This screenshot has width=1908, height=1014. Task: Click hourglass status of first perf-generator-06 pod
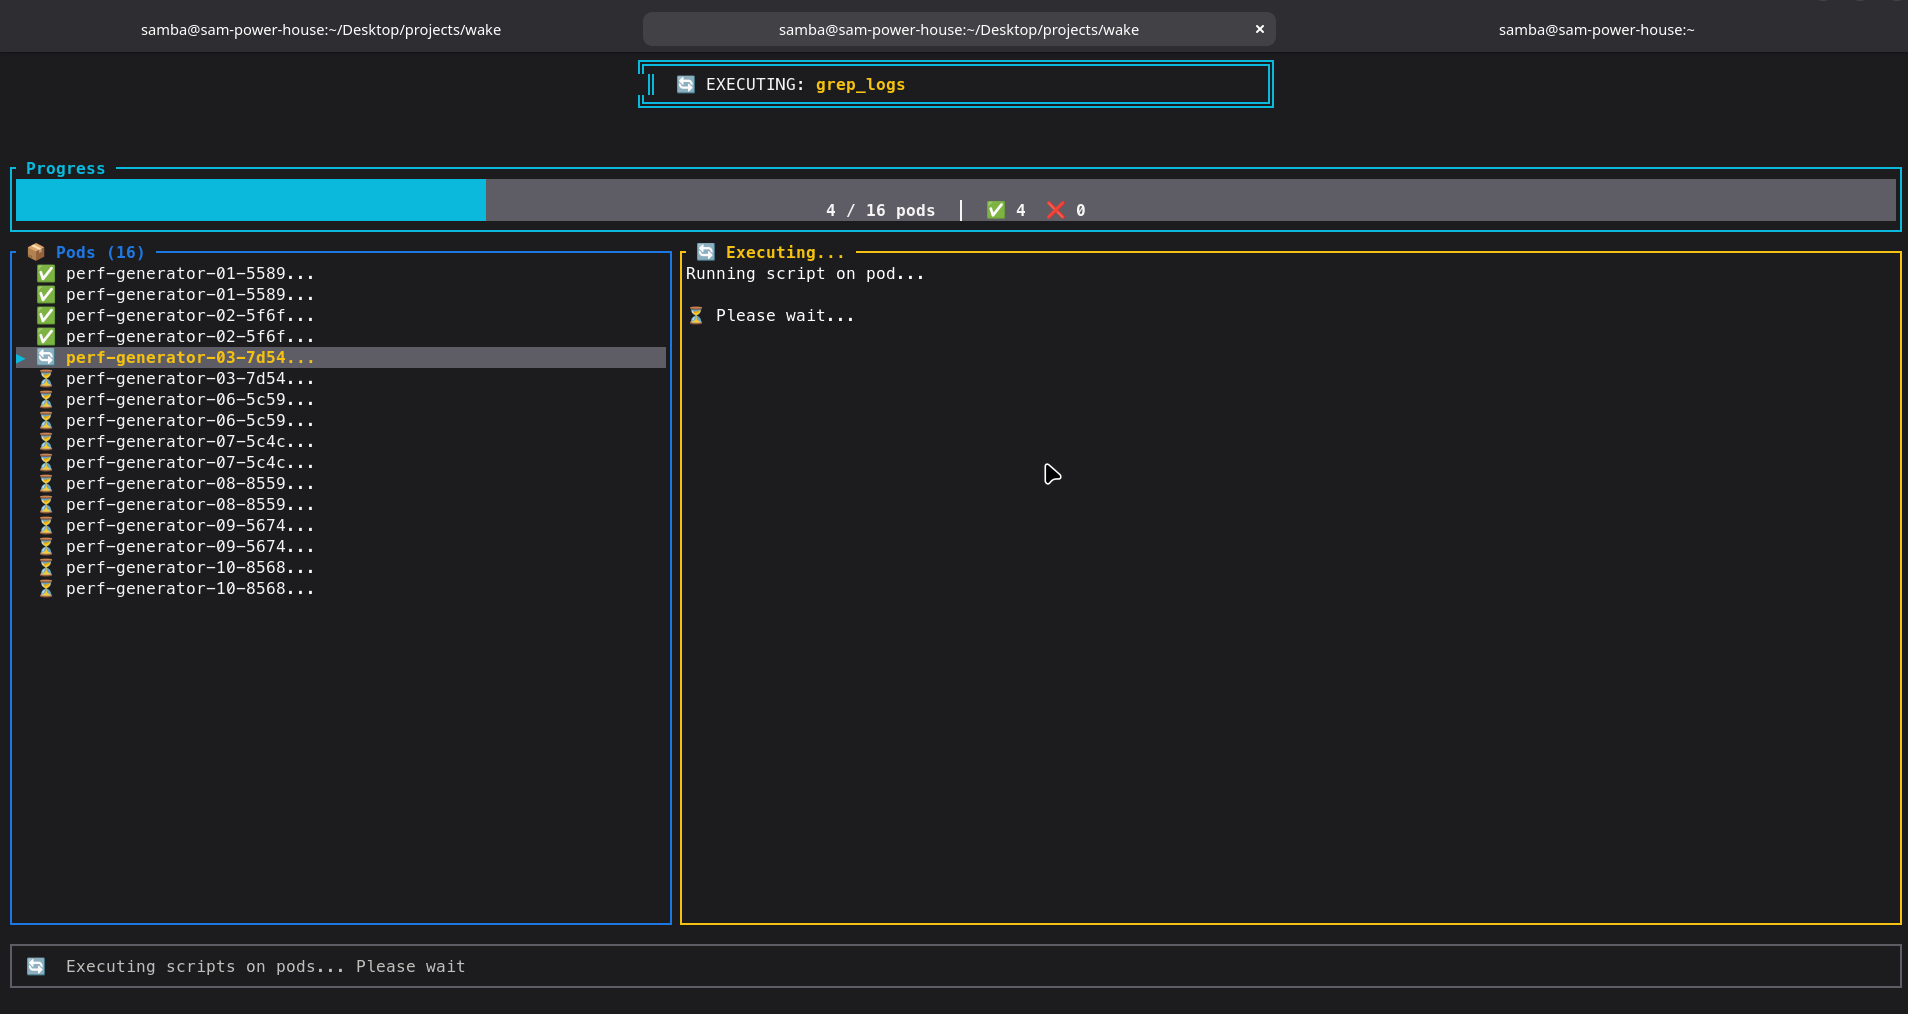point(46,399)
